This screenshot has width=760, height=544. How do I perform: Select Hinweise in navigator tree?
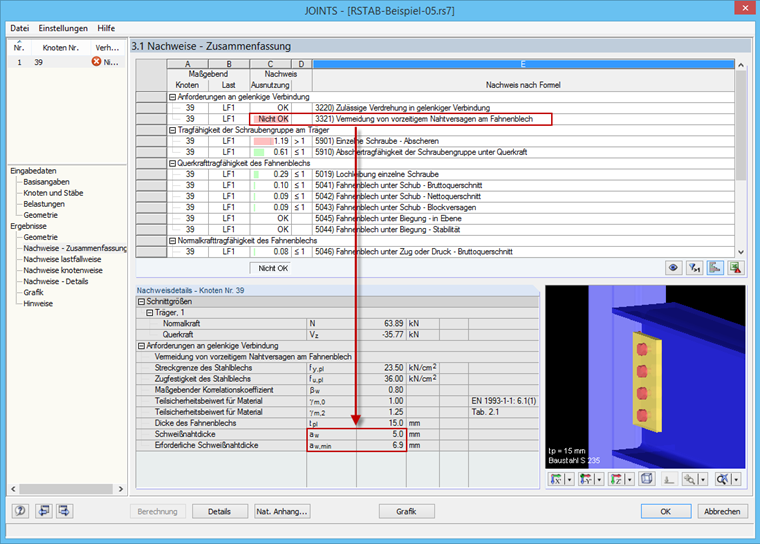(x=38, y=304)
